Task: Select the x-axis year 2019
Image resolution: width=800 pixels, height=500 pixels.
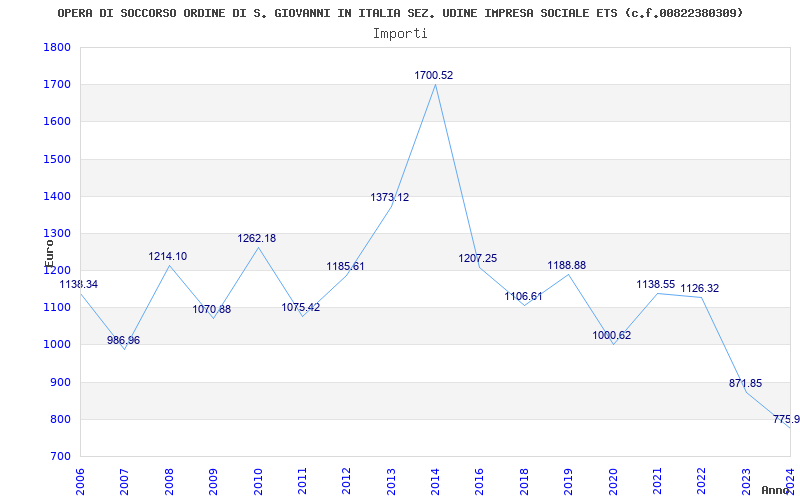Action: click(568, 481)
